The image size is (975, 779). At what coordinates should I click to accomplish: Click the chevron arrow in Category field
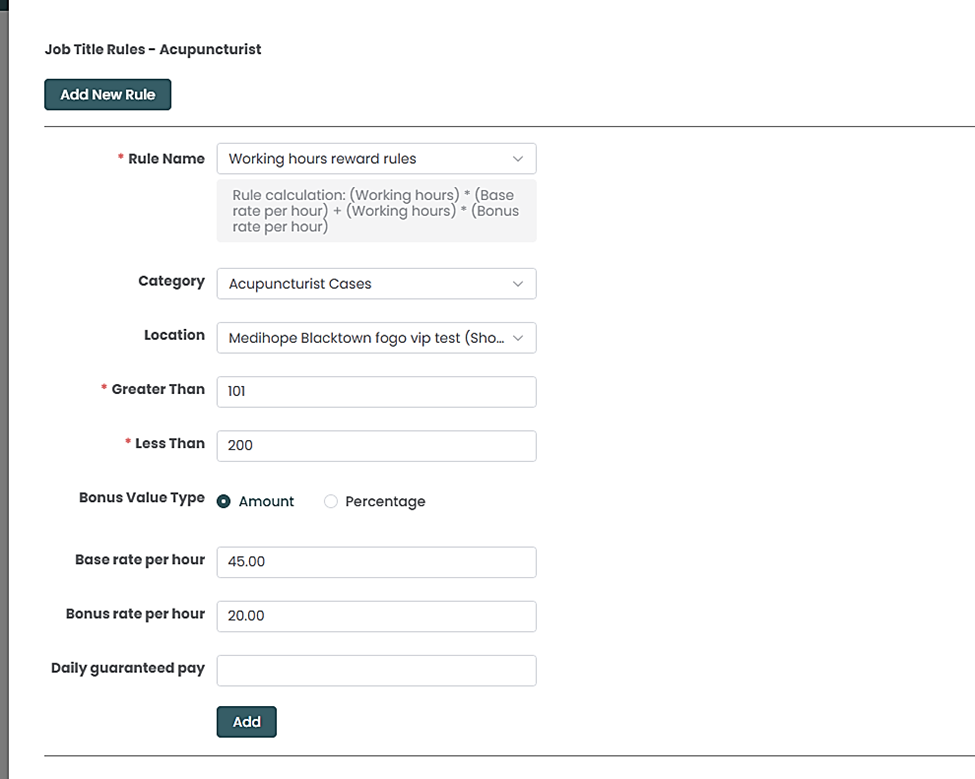click(x=517, y=284)
